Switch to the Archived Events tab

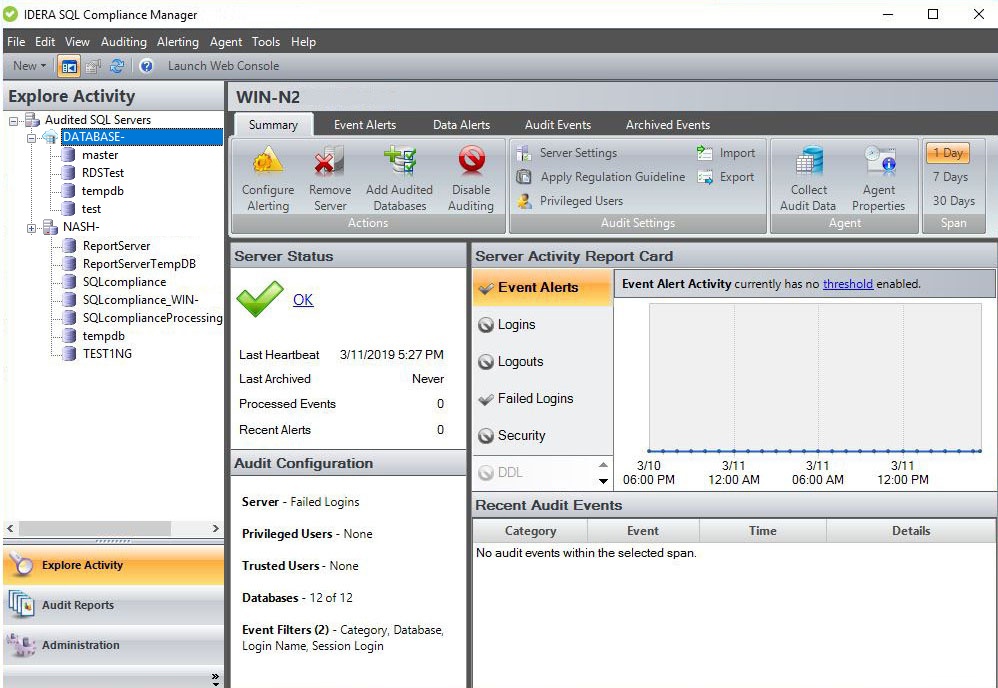[668, 125]
